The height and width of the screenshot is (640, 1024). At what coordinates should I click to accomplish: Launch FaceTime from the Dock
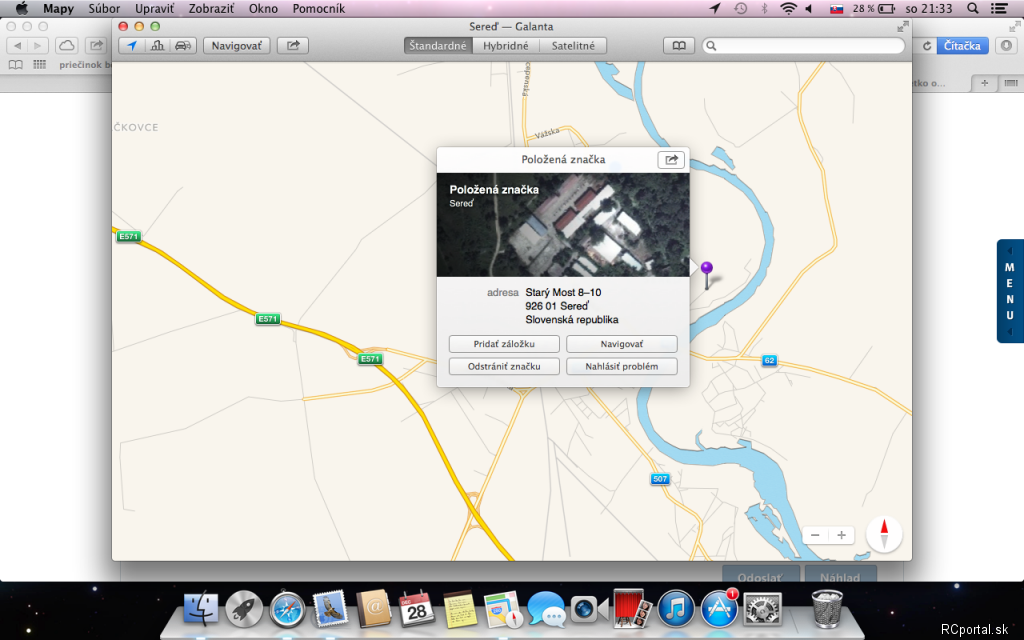click(588, 609)
